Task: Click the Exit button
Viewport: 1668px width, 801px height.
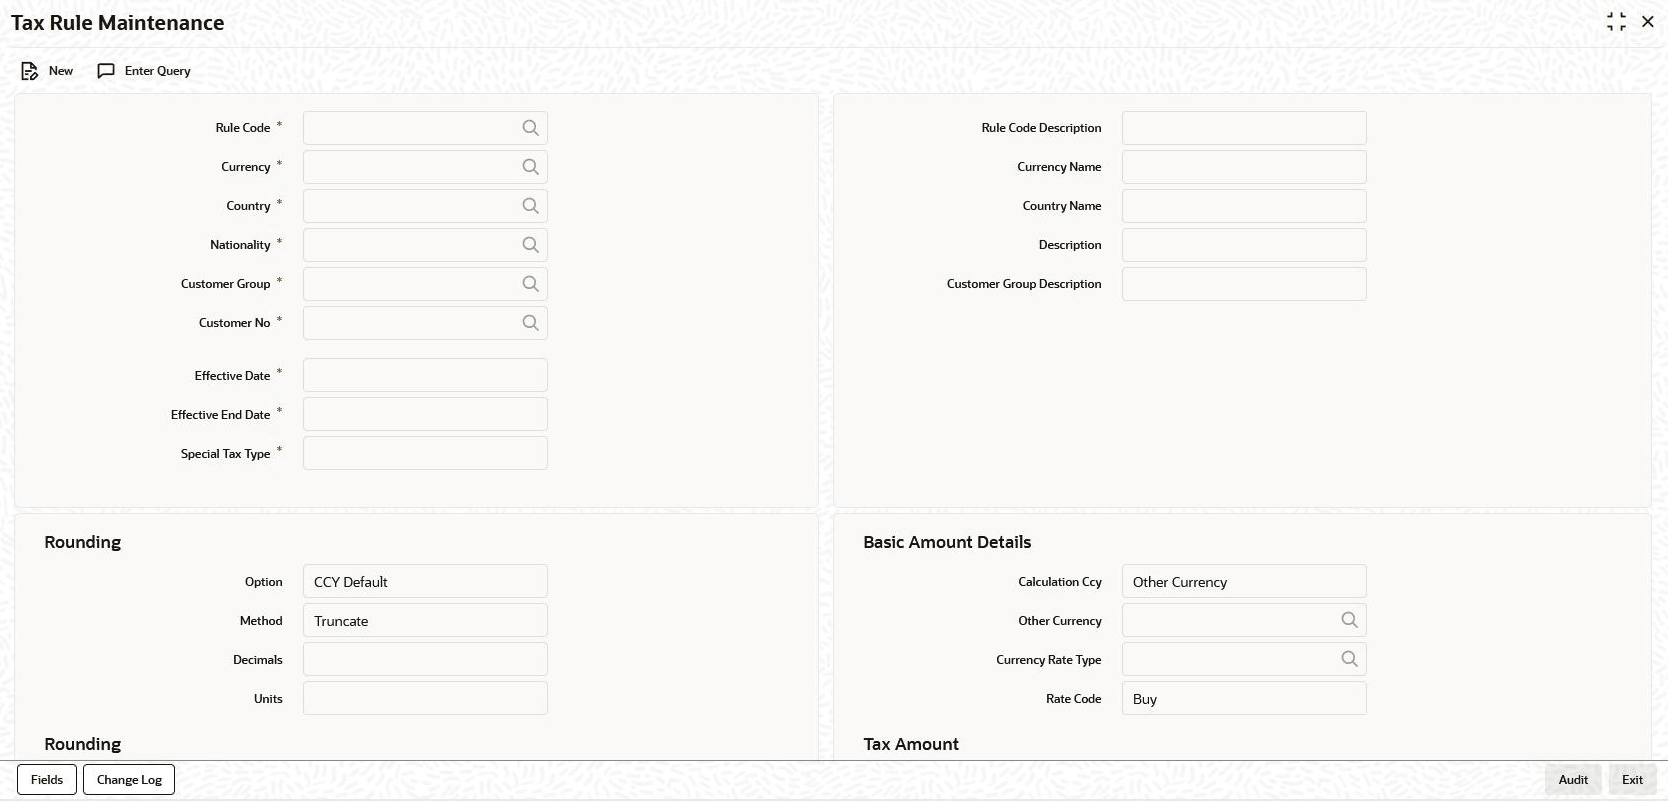Action: tap(1632, 780)
